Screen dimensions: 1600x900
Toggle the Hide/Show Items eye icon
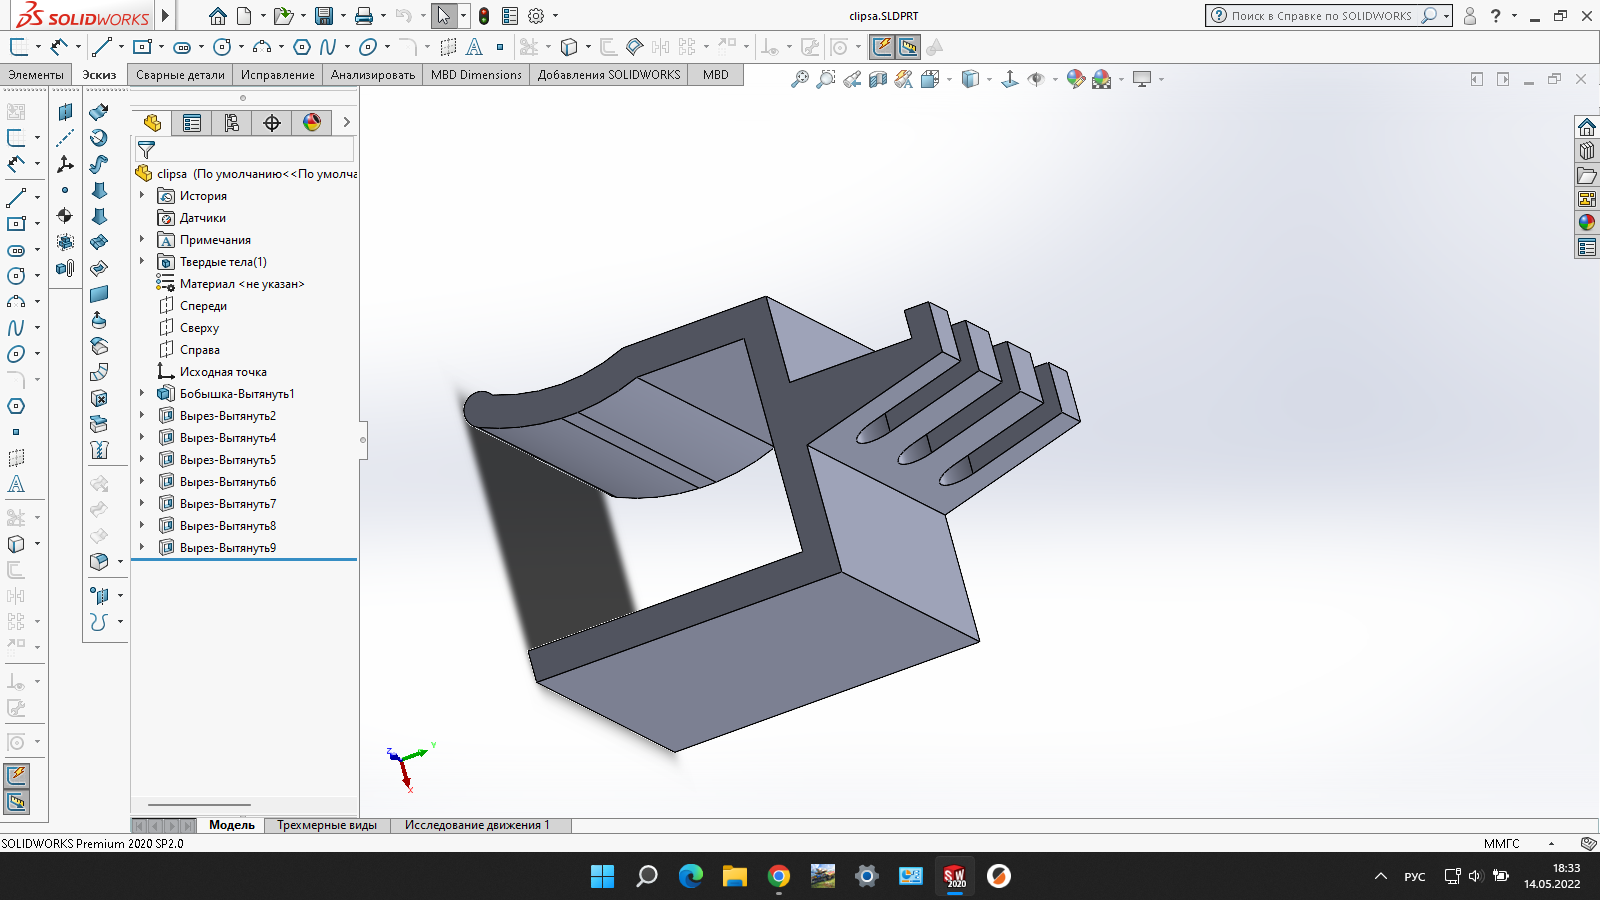(x=1038, y=78)
